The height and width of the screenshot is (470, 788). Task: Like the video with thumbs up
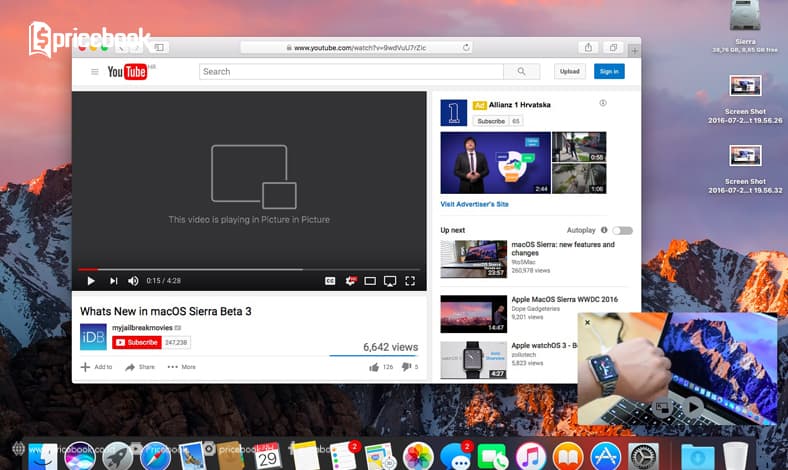(x=374, y=367)
